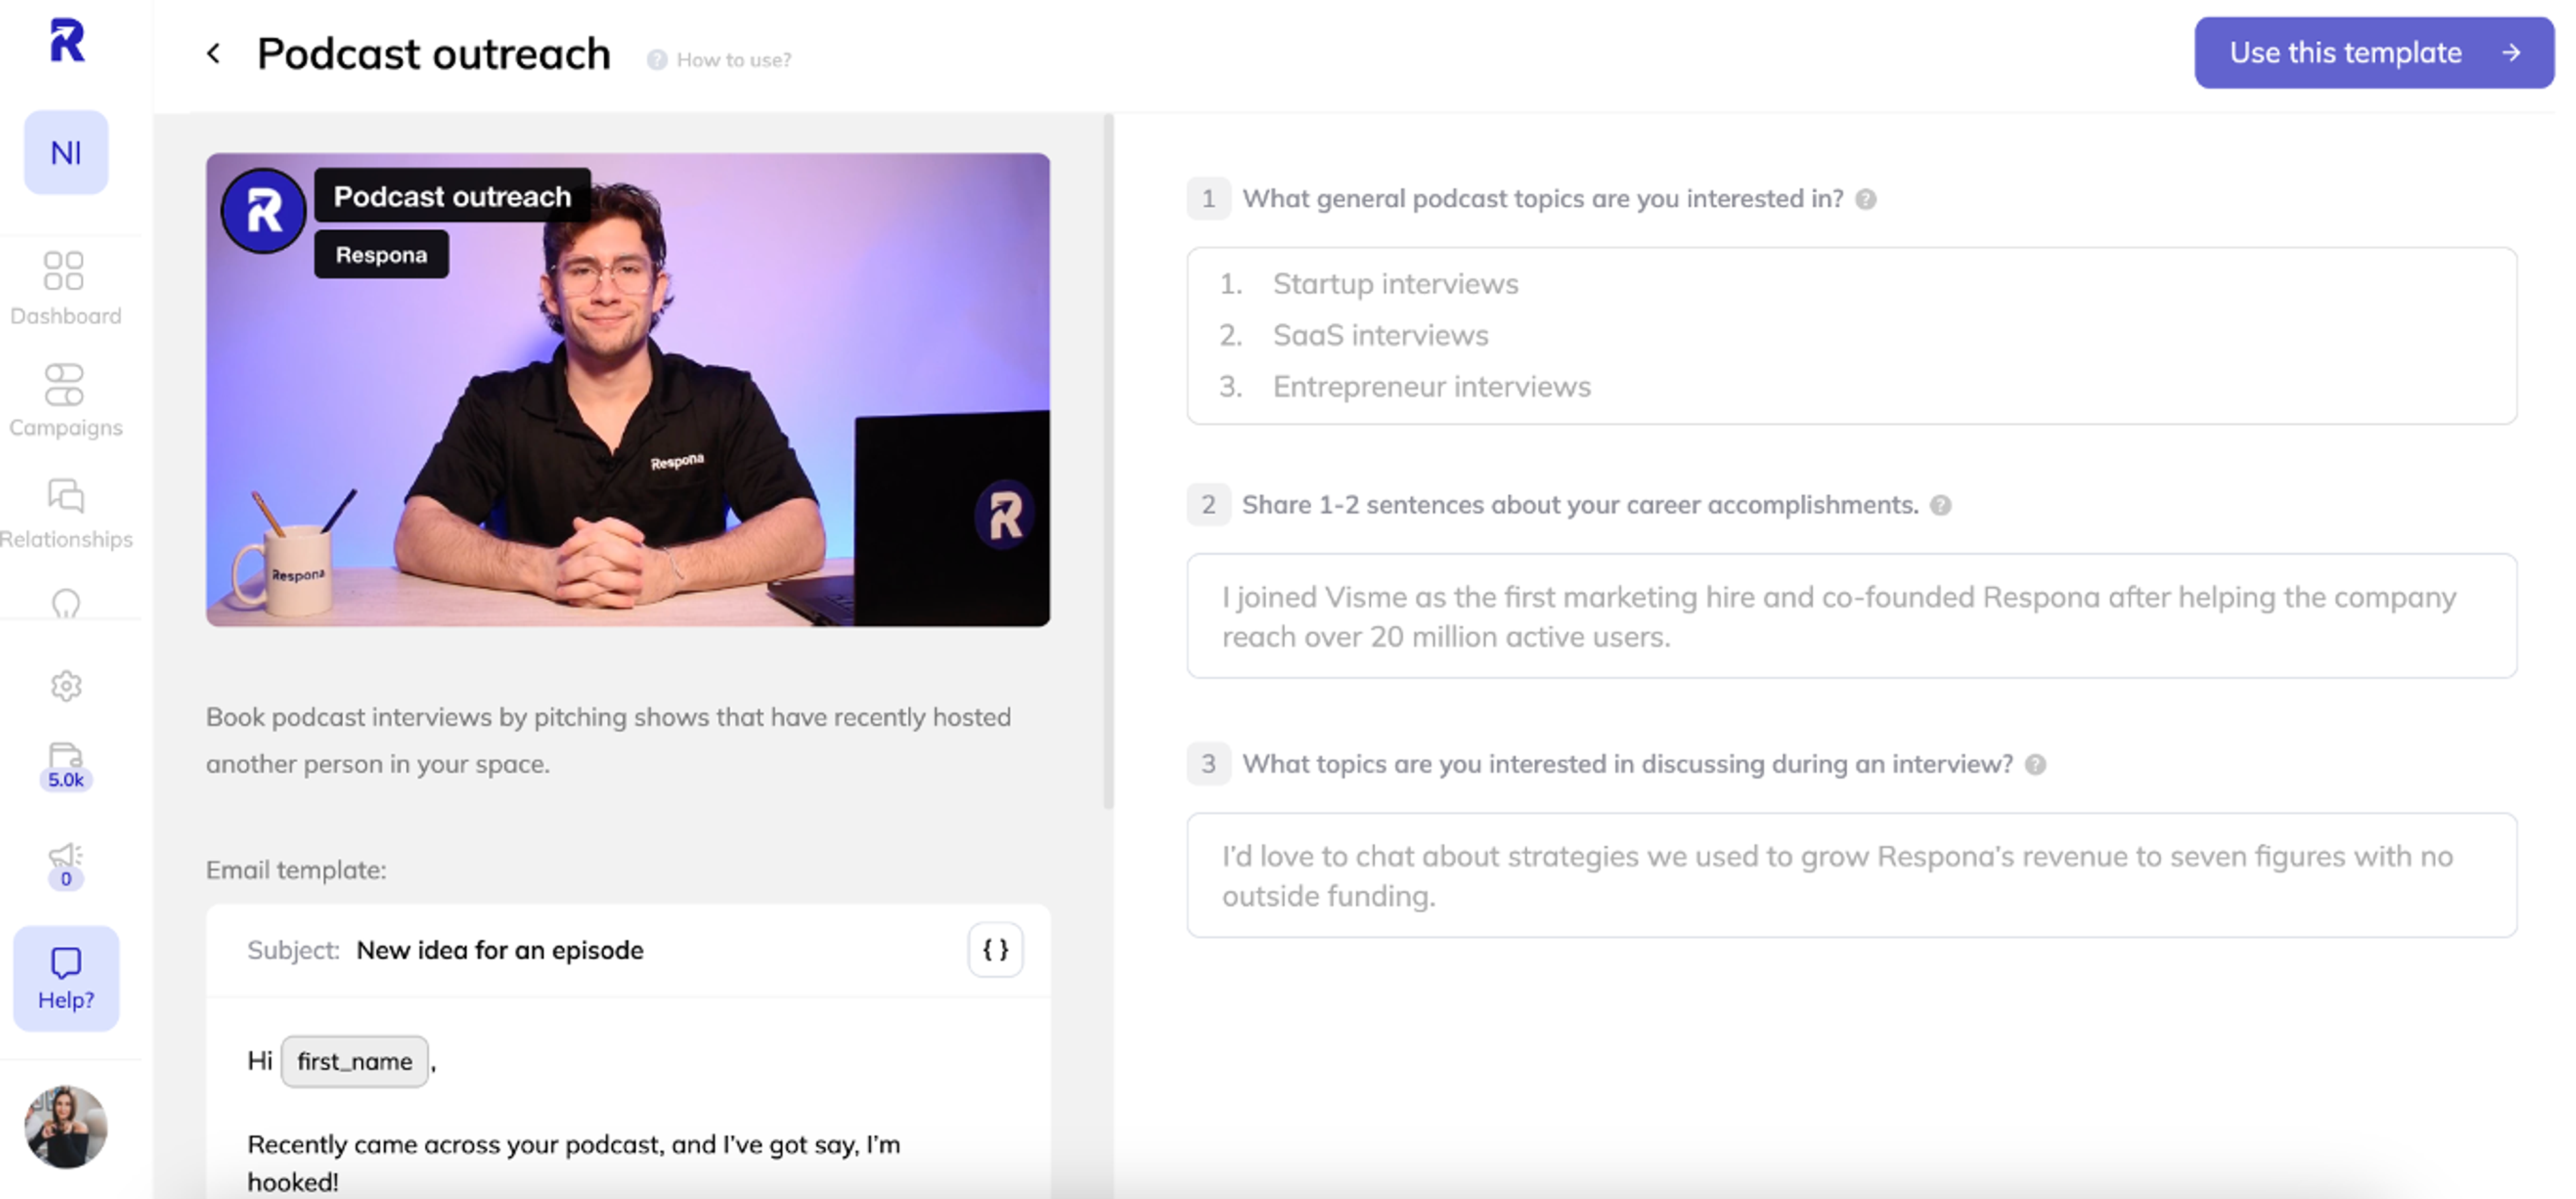Click the headphones icon in sidebar
The image size is (2576, 1199).
(66, 604)
